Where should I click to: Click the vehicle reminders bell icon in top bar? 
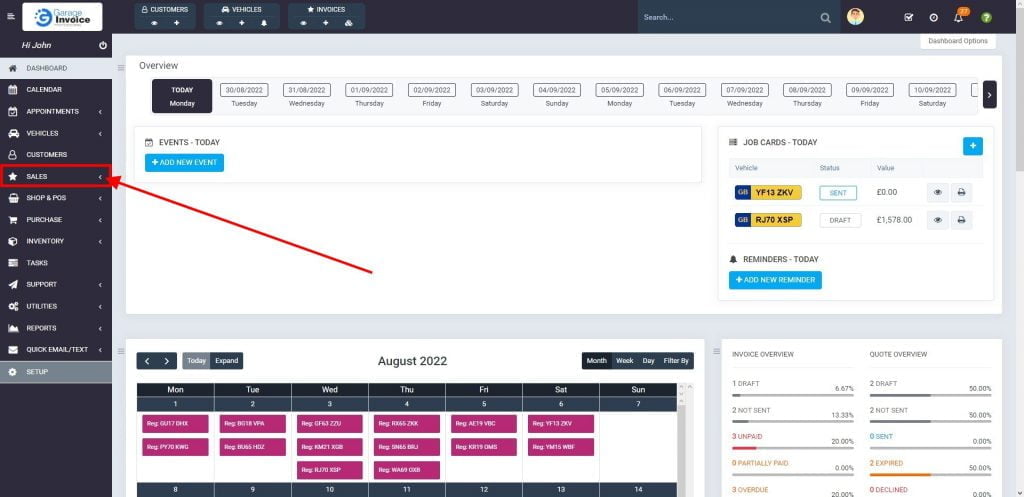click(264, 22)
